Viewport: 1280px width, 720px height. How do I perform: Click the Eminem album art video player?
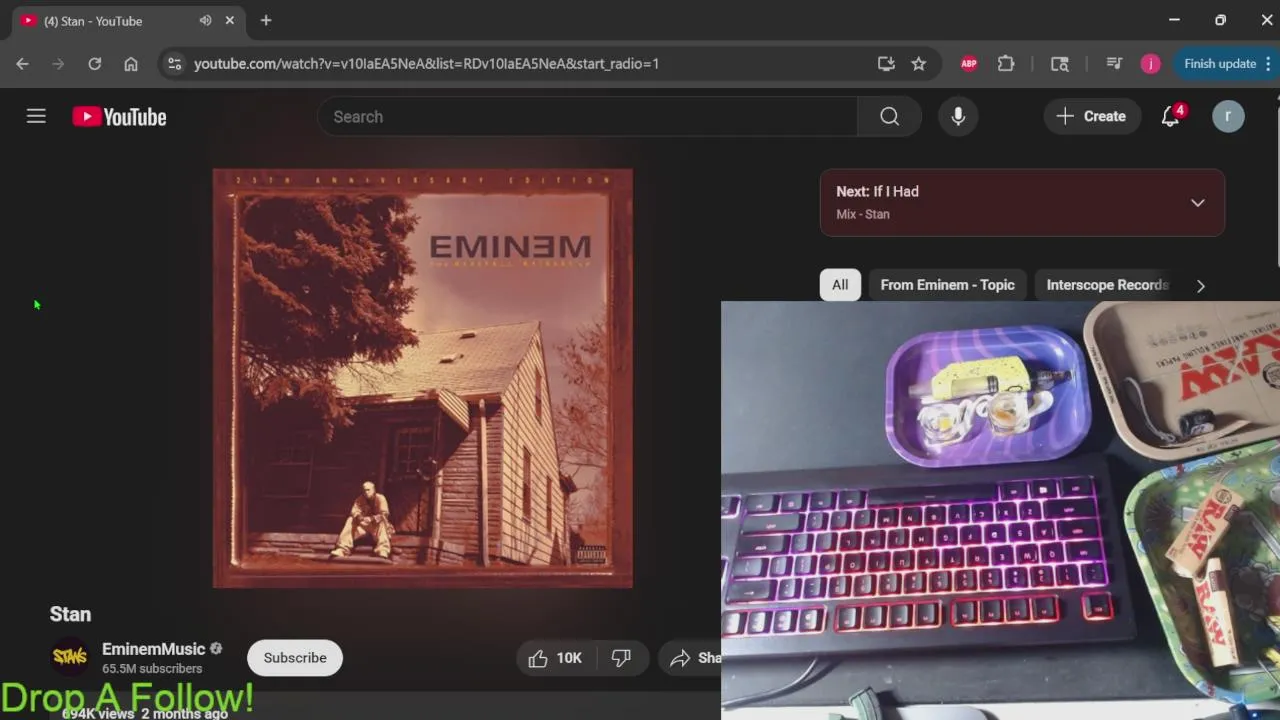tap(422, 378)
